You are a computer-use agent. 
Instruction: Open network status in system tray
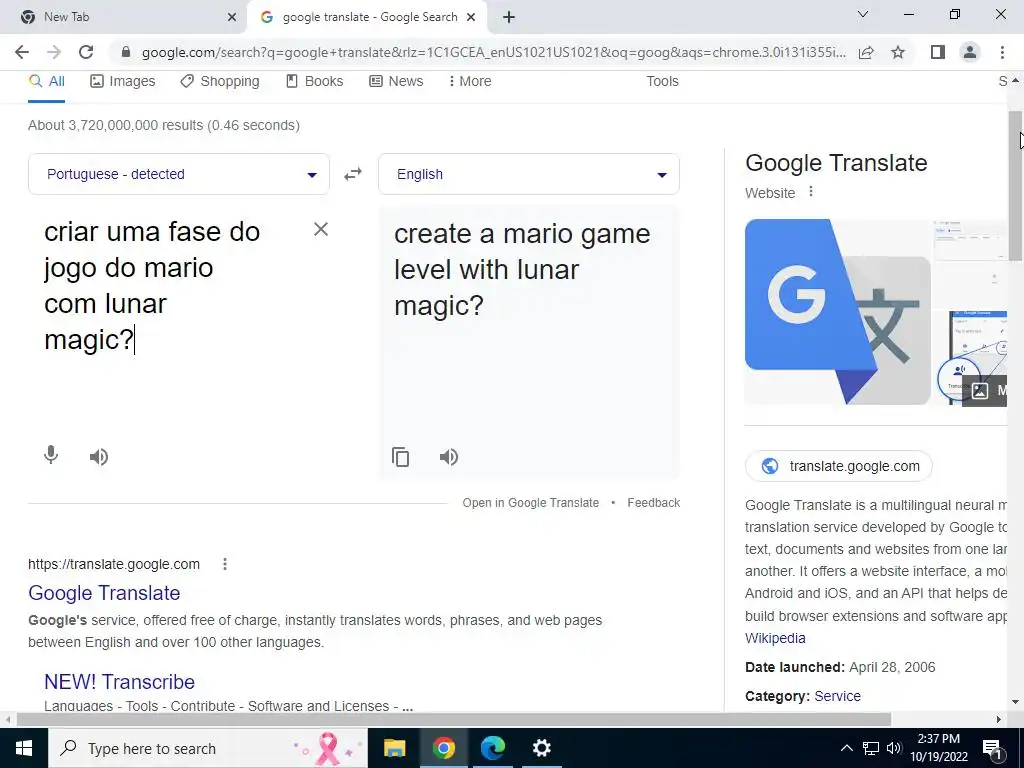[x=871, y=748]
